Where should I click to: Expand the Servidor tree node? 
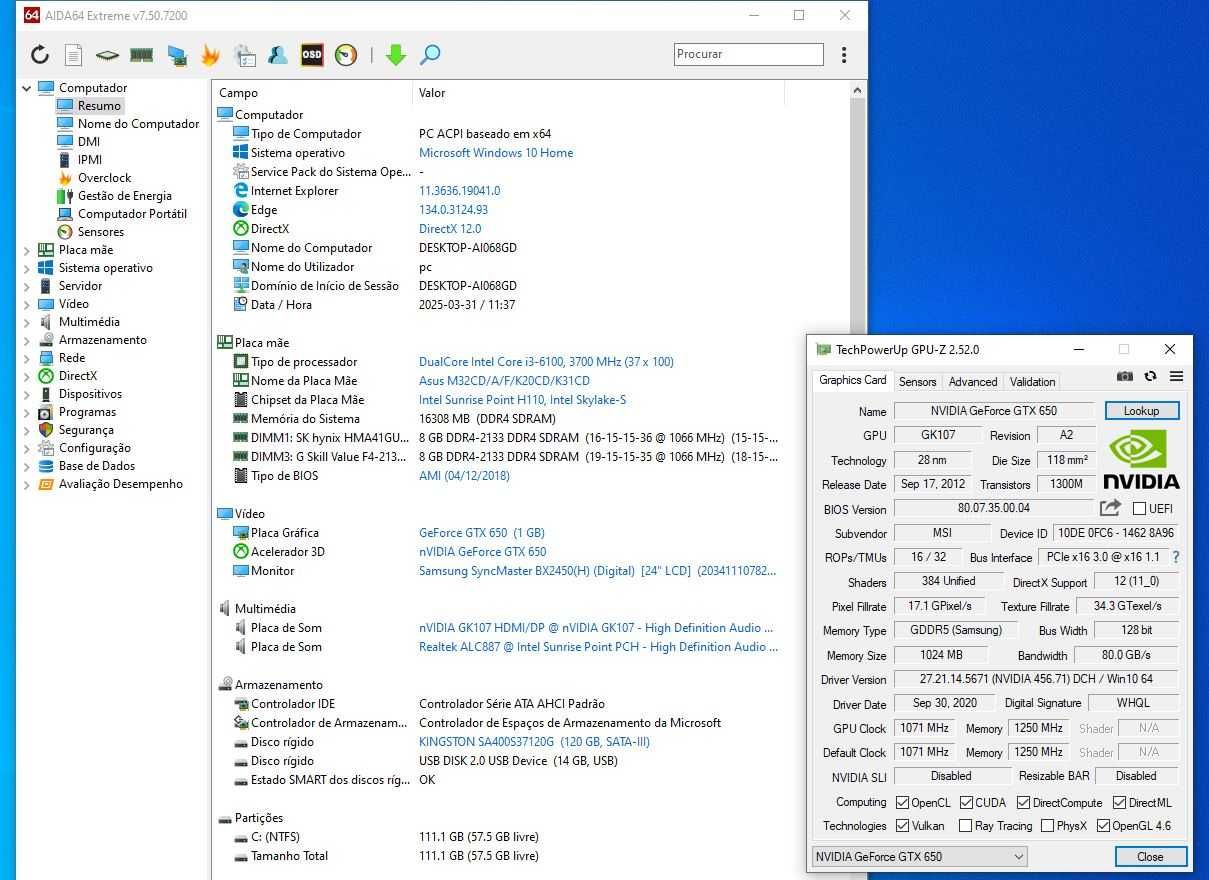coord(27,286)
